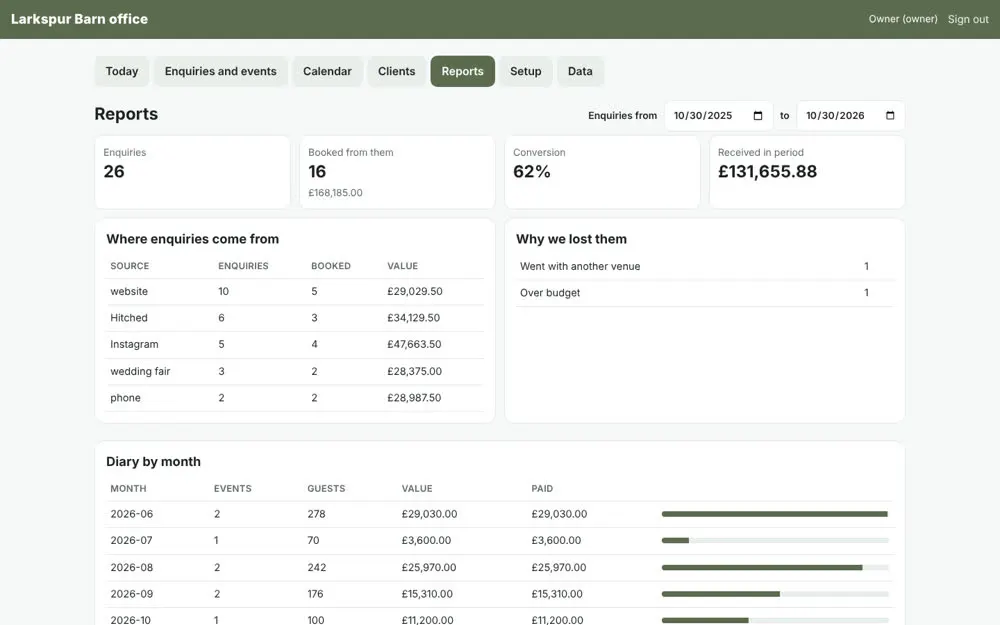Click the £29,029.50 value cell
The height and width of the screenshot is (625, 1000).
click(x=415, y=291)
